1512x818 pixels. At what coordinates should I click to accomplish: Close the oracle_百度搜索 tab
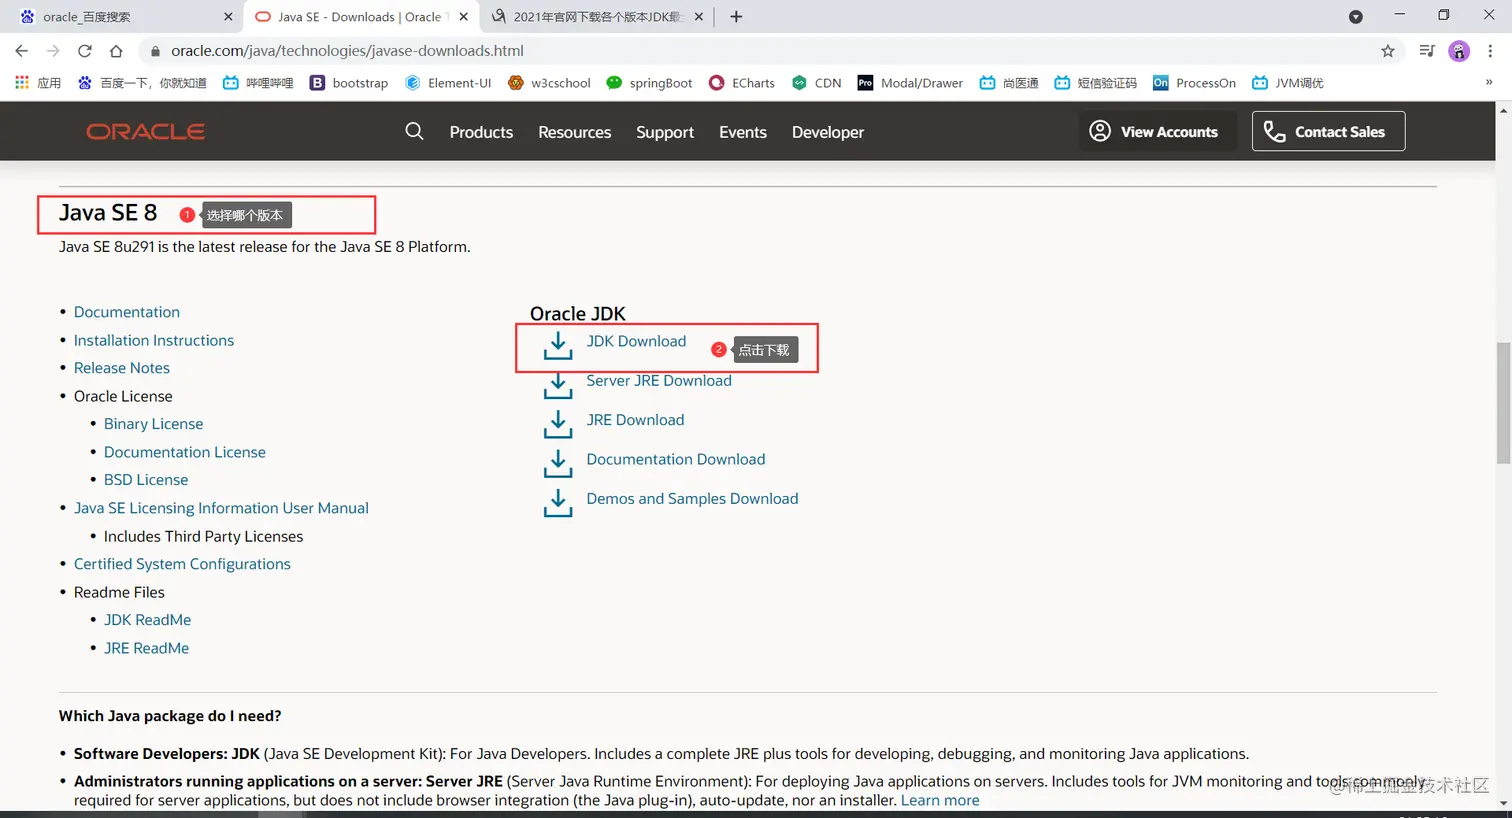pos(228,17)
